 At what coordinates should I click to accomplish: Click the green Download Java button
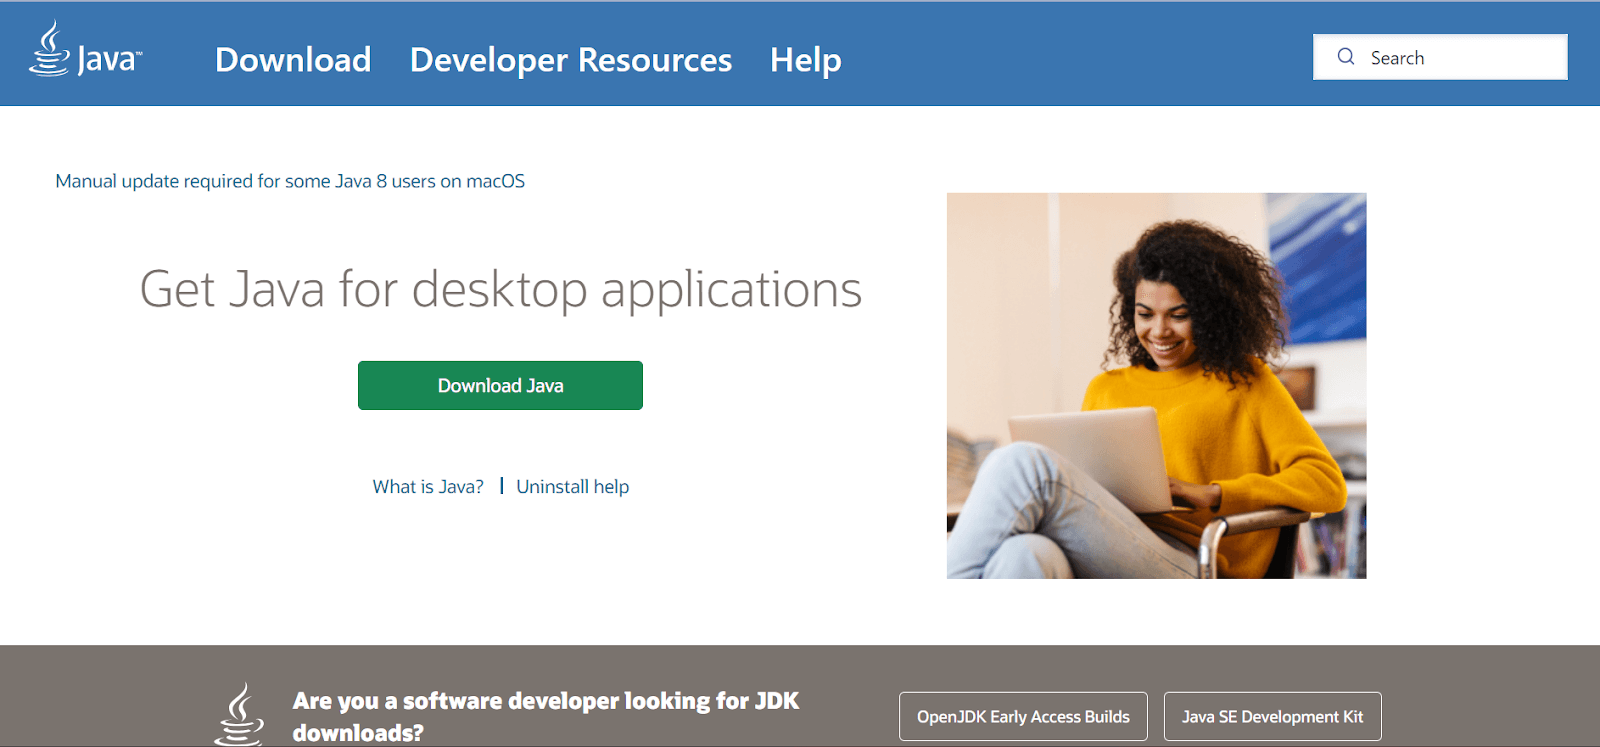[500, 385]
